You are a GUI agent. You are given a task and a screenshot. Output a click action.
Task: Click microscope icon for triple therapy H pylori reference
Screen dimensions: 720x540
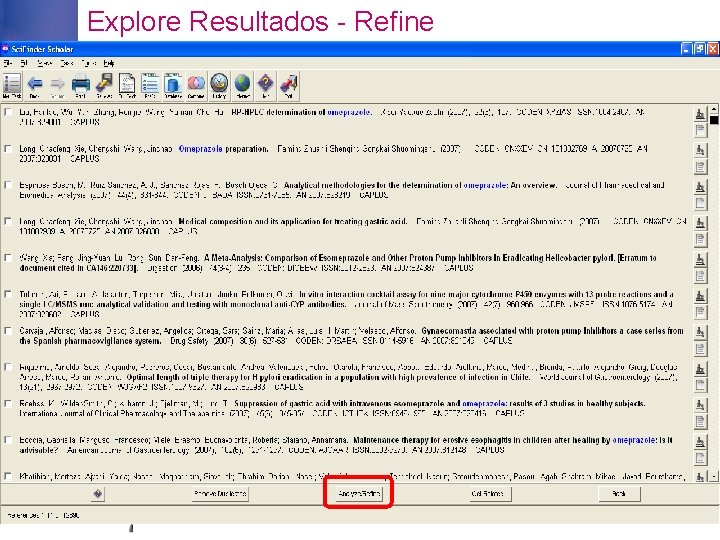(x=700, y=369)
